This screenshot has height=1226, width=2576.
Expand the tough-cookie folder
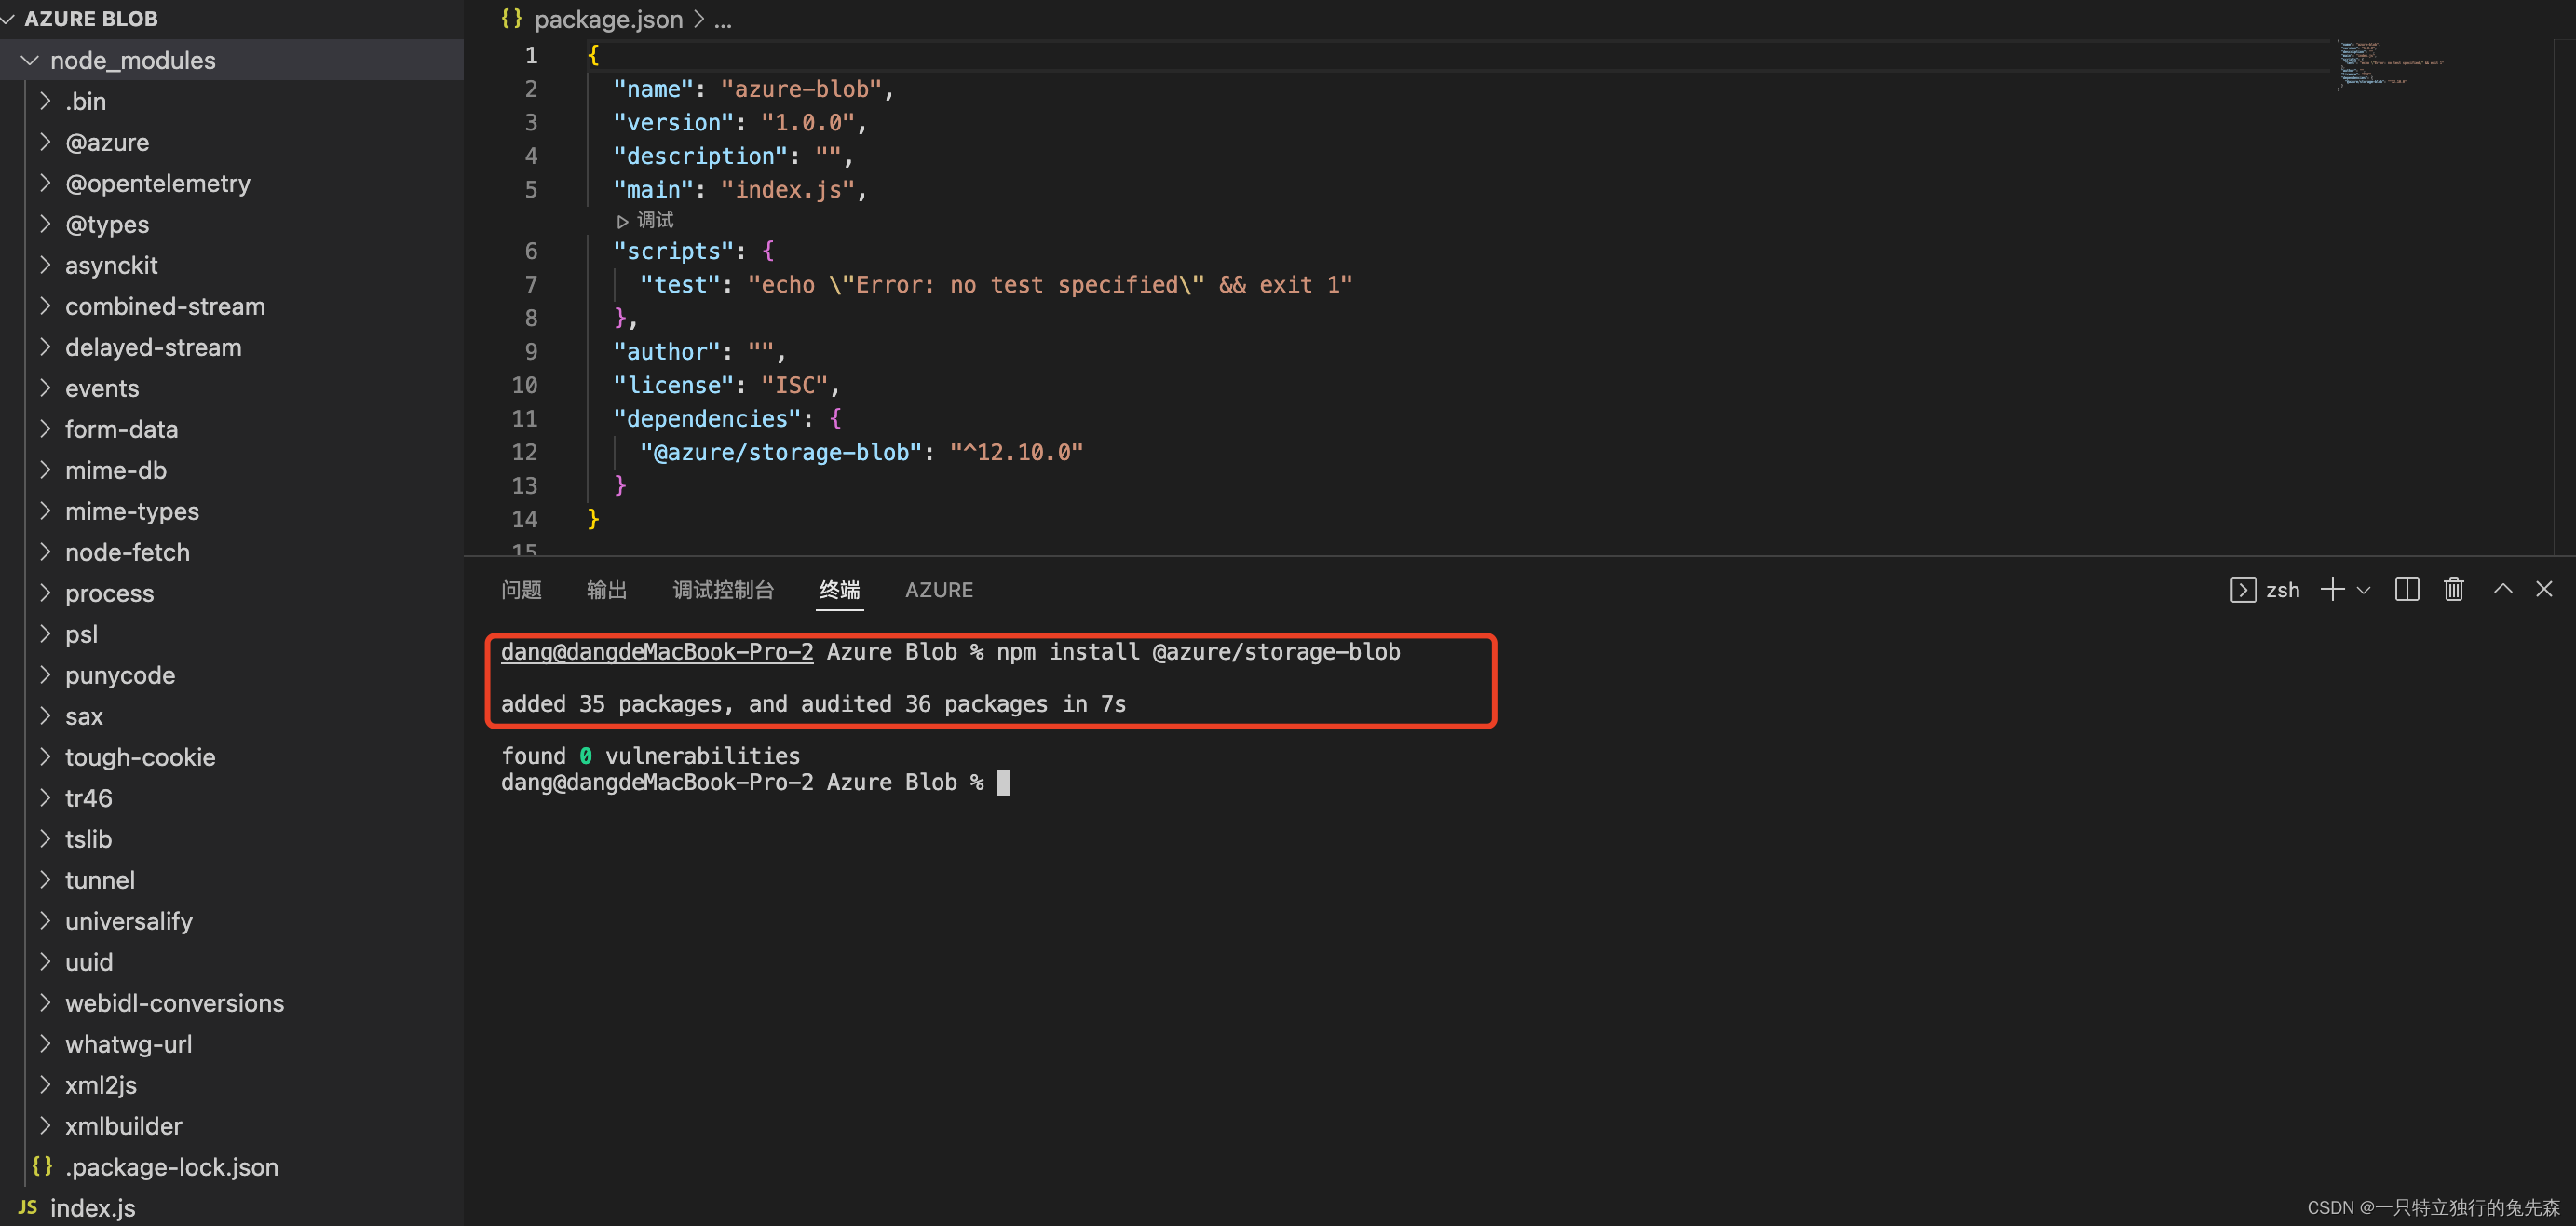pos(45,757)
